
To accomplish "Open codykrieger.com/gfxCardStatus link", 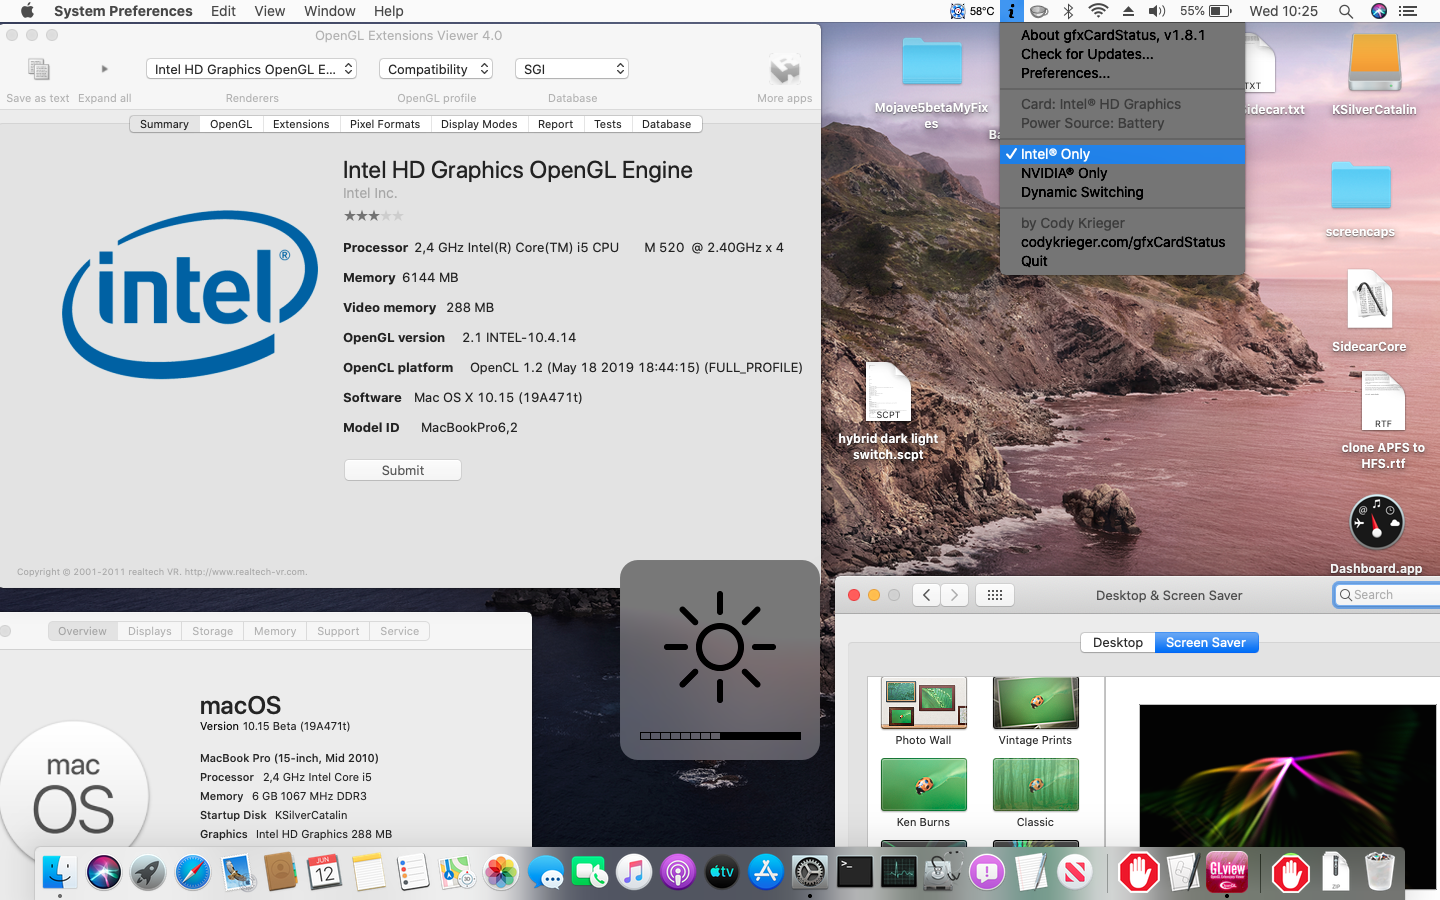I will tap(1122, 242).
